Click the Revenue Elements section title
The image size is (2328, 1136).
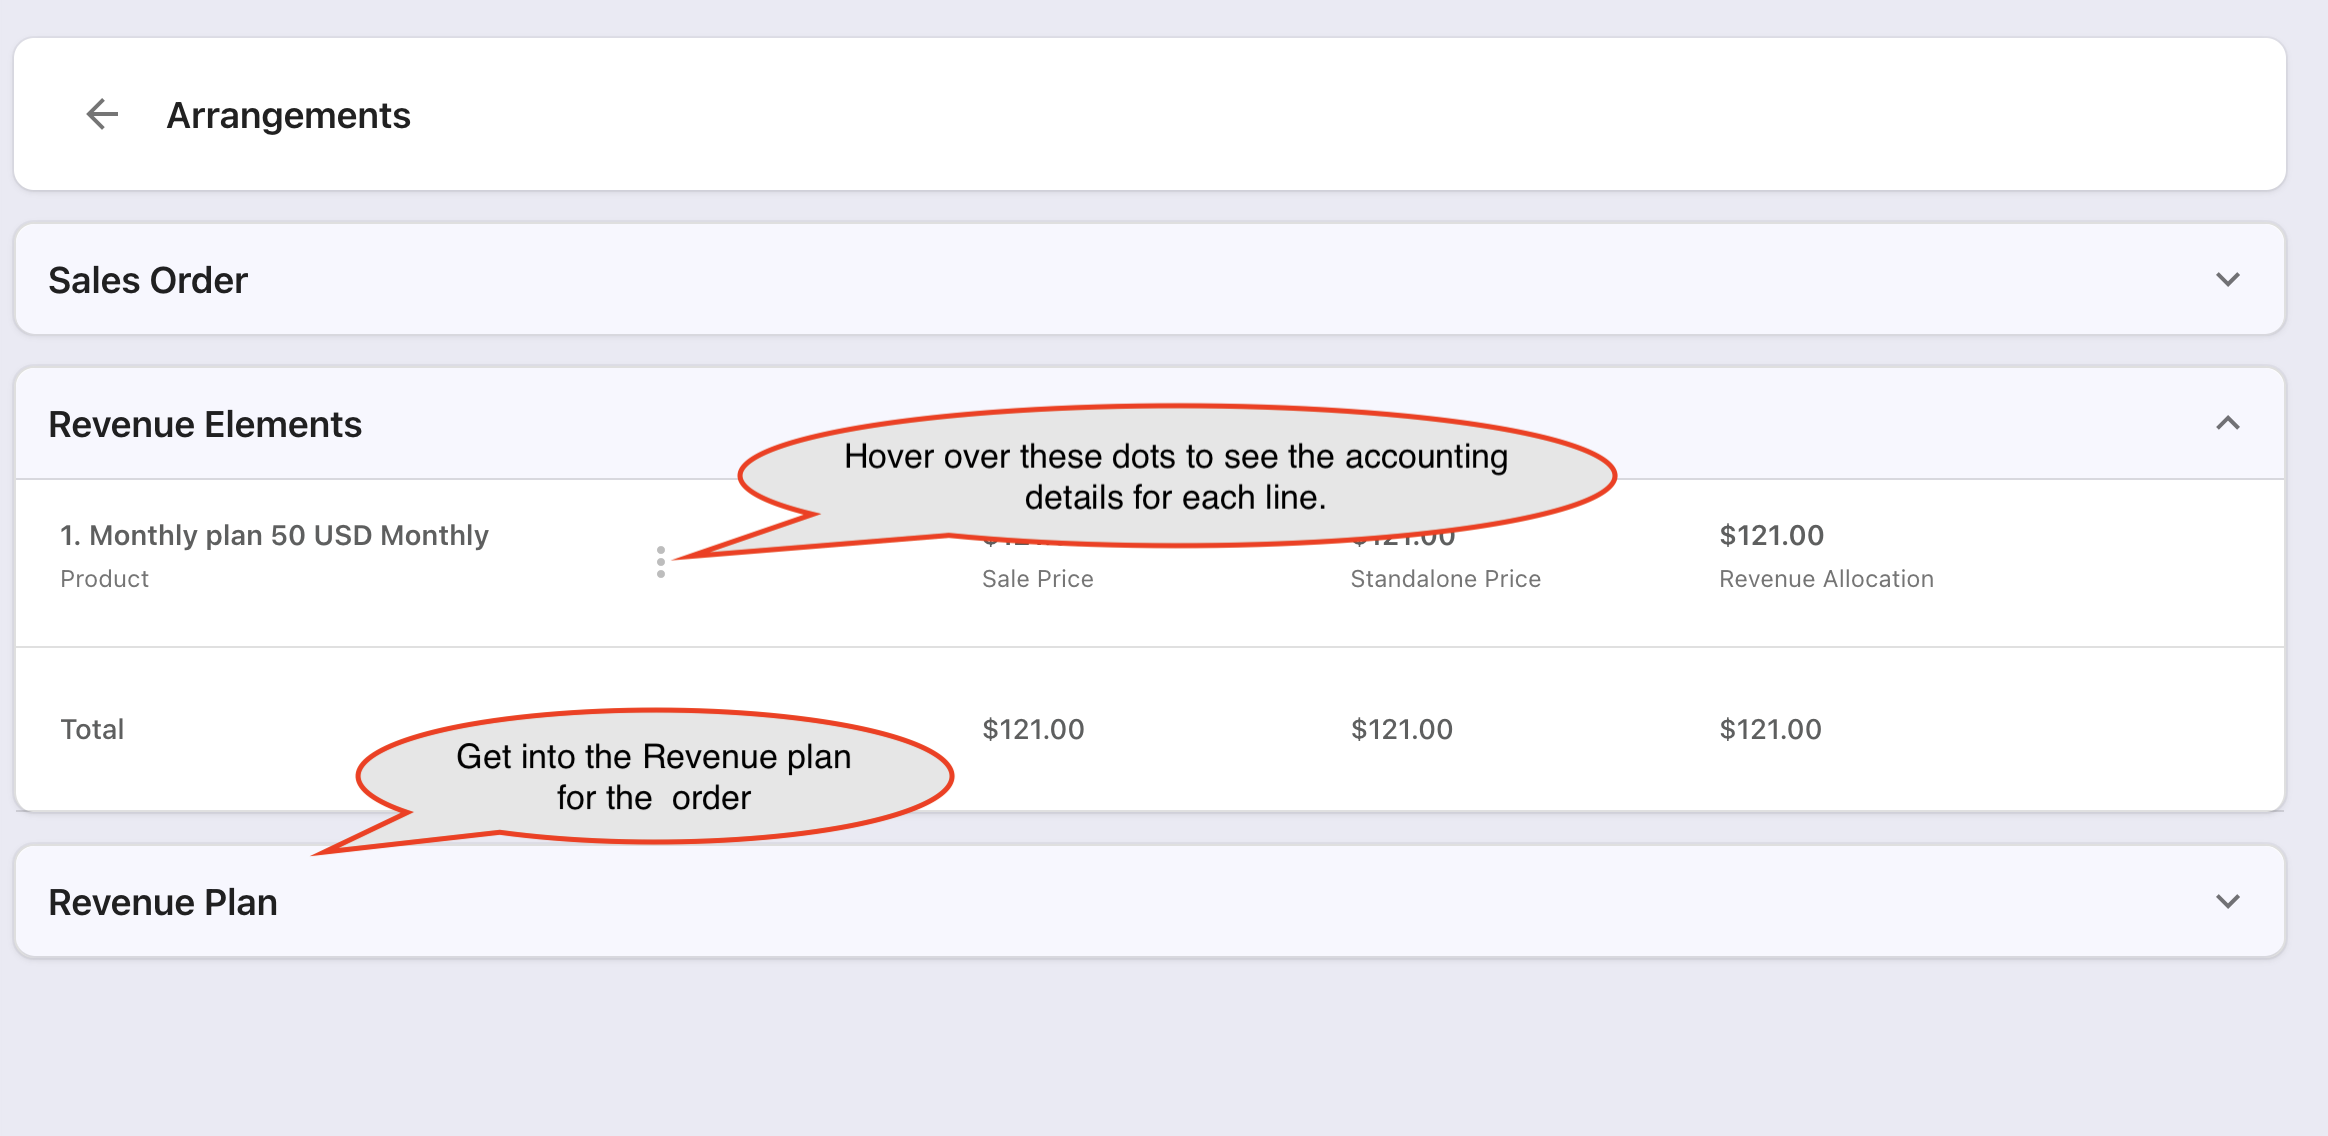tap(205, 425)
